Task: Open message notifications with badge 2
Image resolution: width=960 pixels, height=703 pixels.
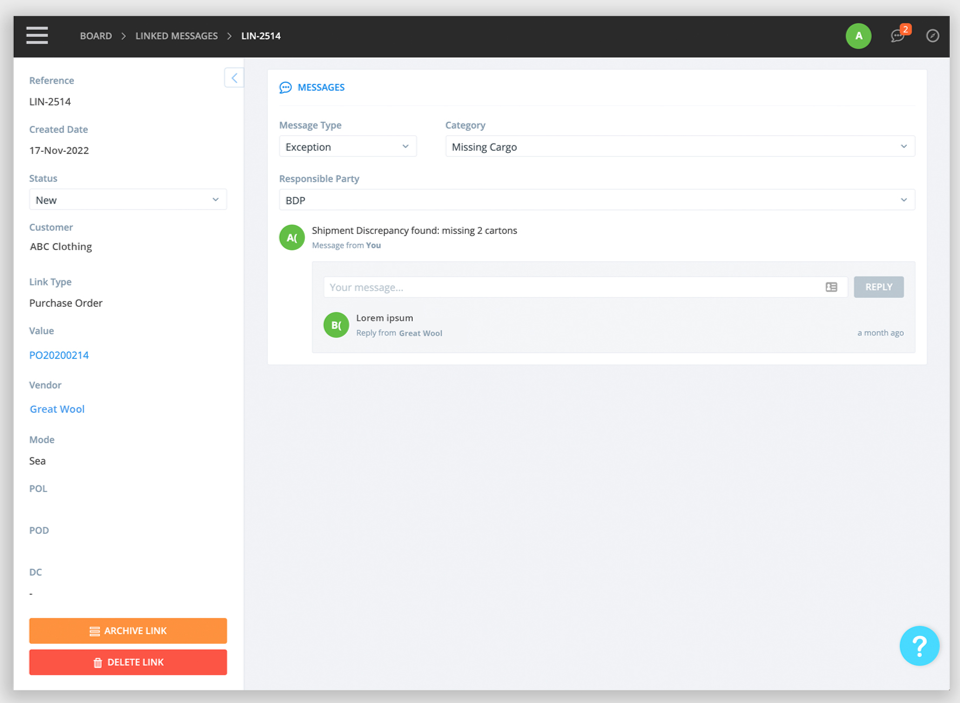Action: [900, 35]
